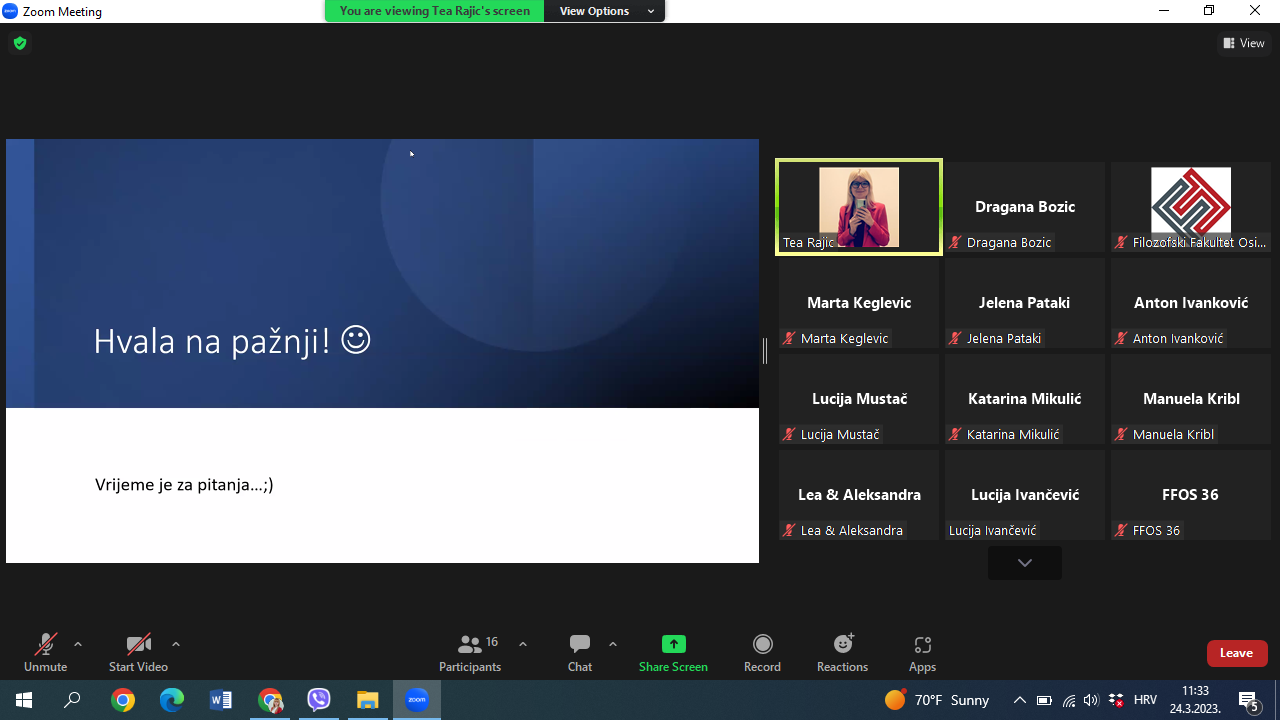Viewport: 1280px width, 720px height.
Task: Switch the HRV keyboard language indicator
Action: point(1146,700)
